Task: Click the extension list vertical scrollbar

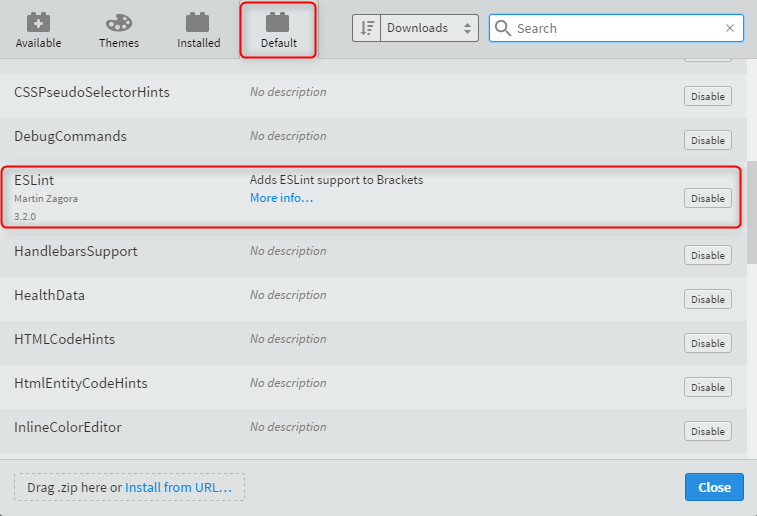Action: click(x=752, y=212)
